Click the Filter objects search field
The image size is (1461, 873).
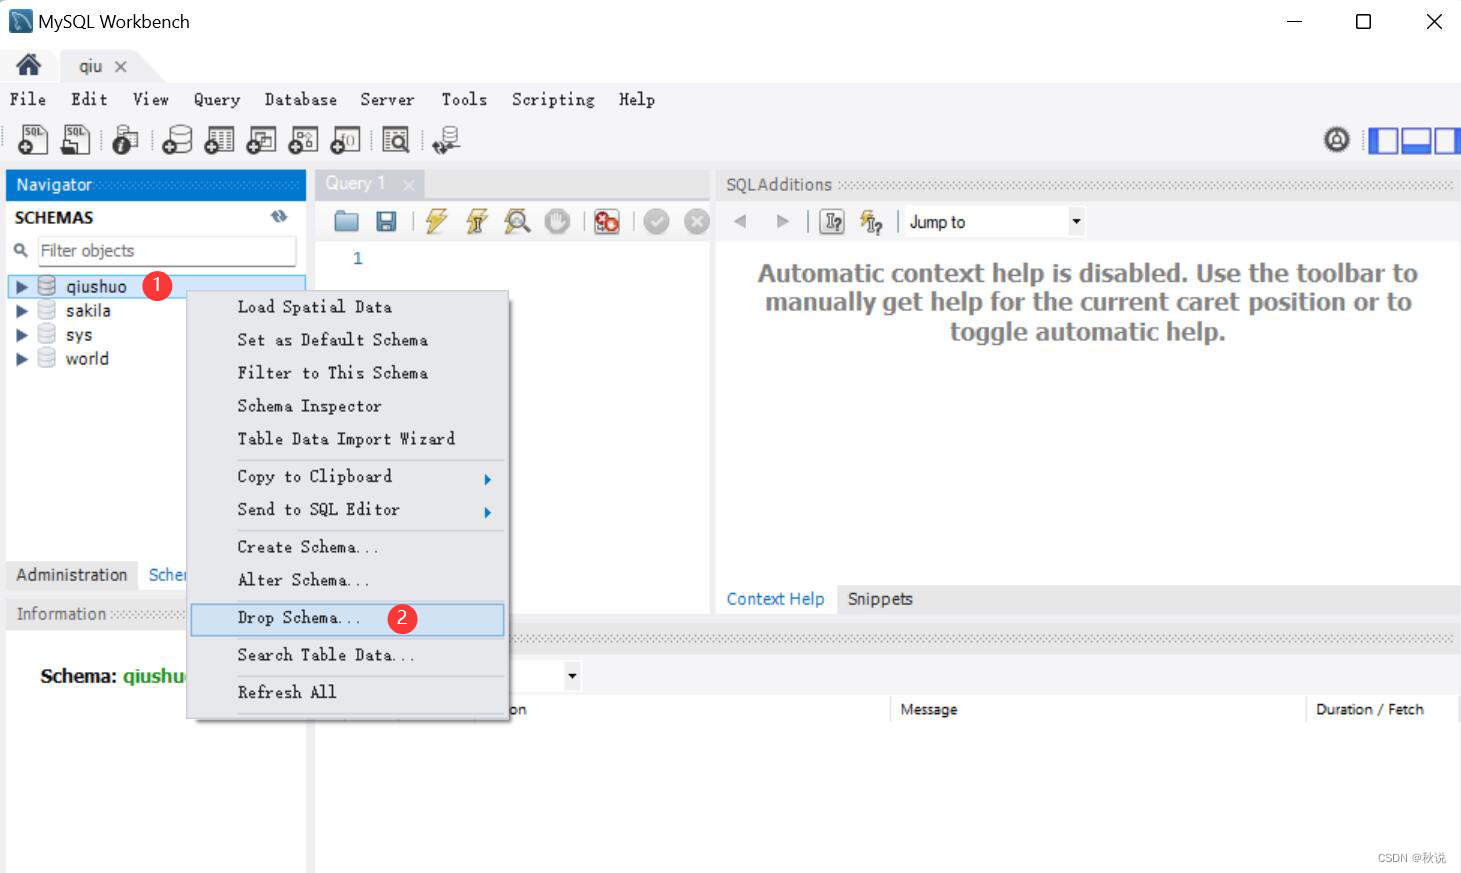pyautogui.click(x=166, y=251)
